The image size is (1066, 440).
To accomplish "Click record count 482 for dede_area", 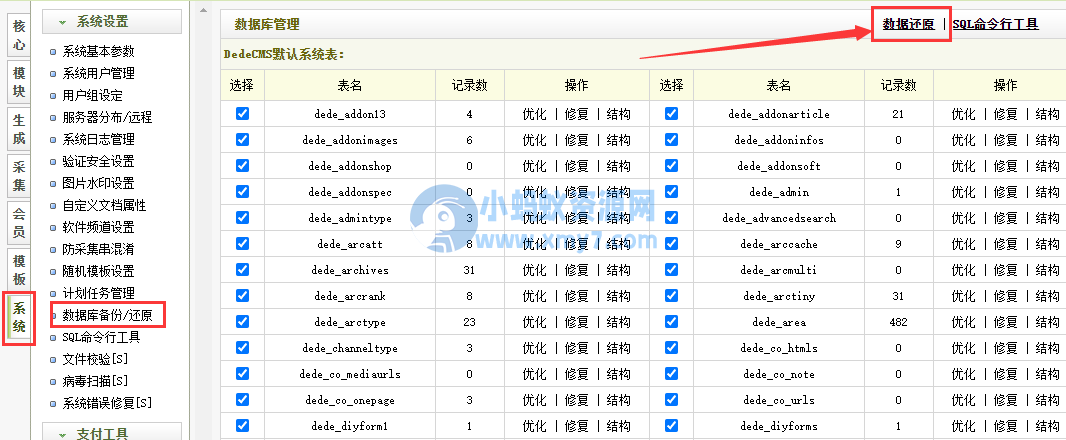I will click(898, 322).
